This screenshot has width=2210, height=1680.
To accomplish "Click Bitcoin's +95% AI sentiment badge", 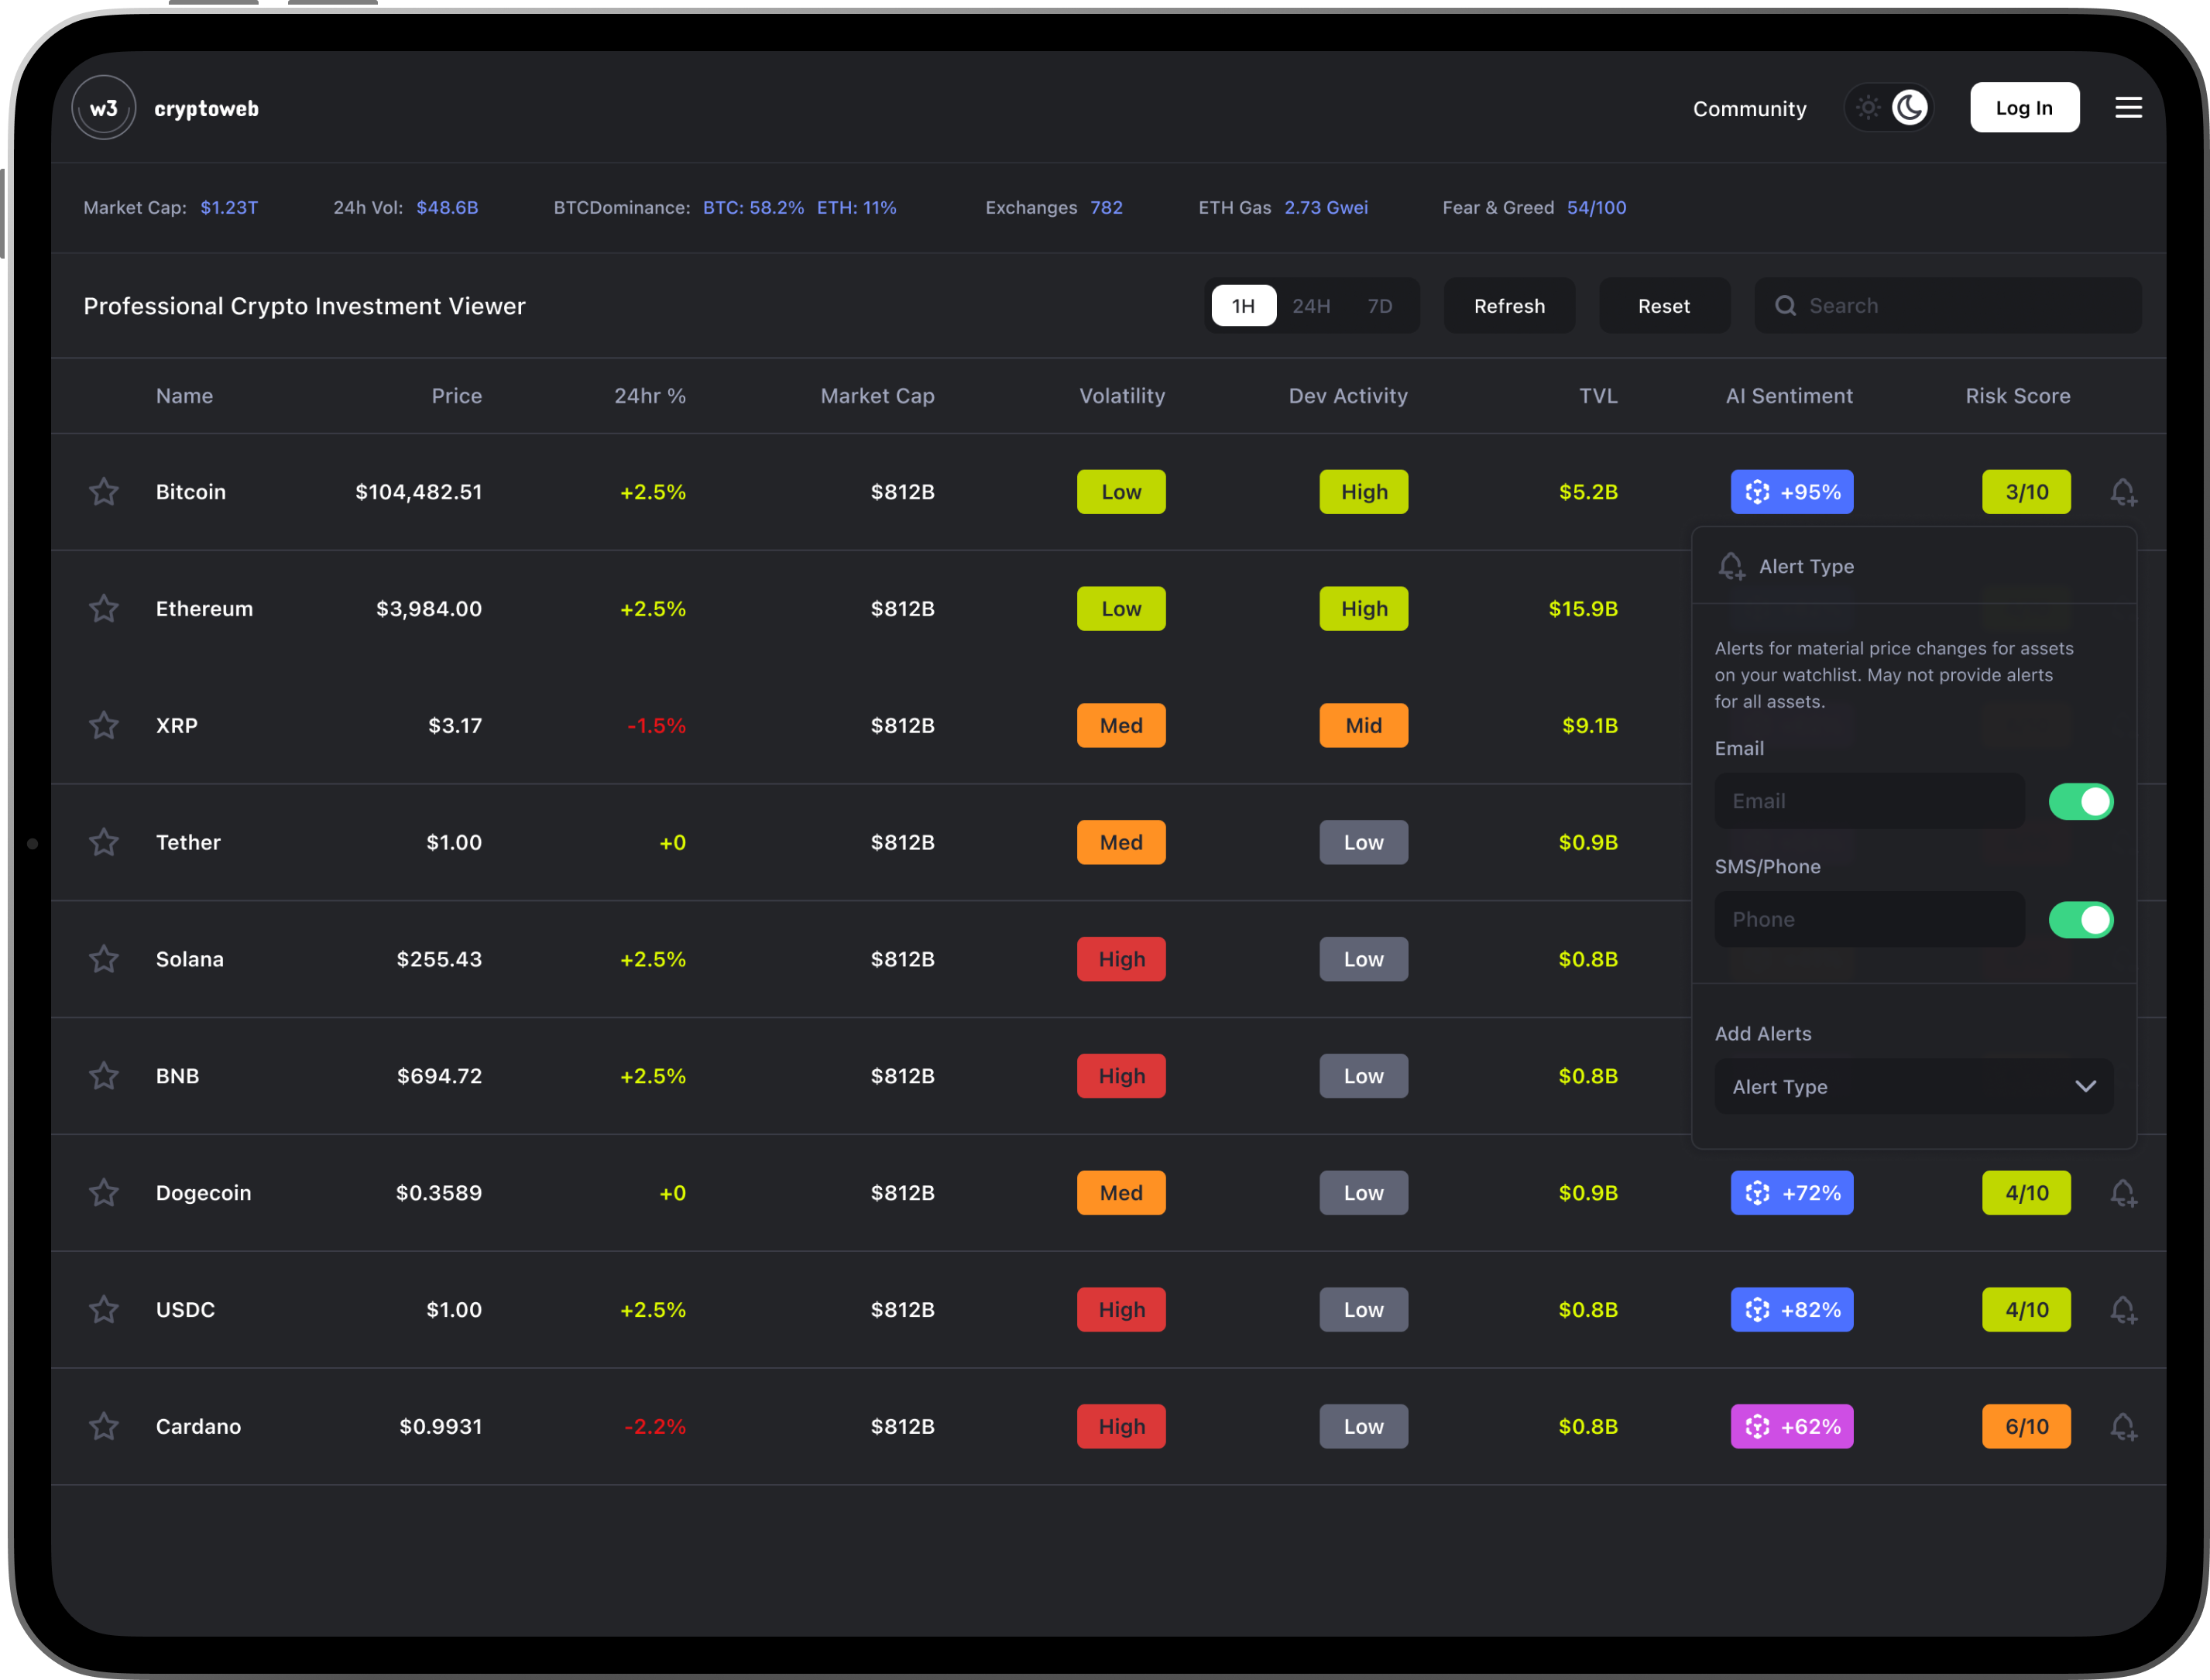I will [x=1791, y=492].
